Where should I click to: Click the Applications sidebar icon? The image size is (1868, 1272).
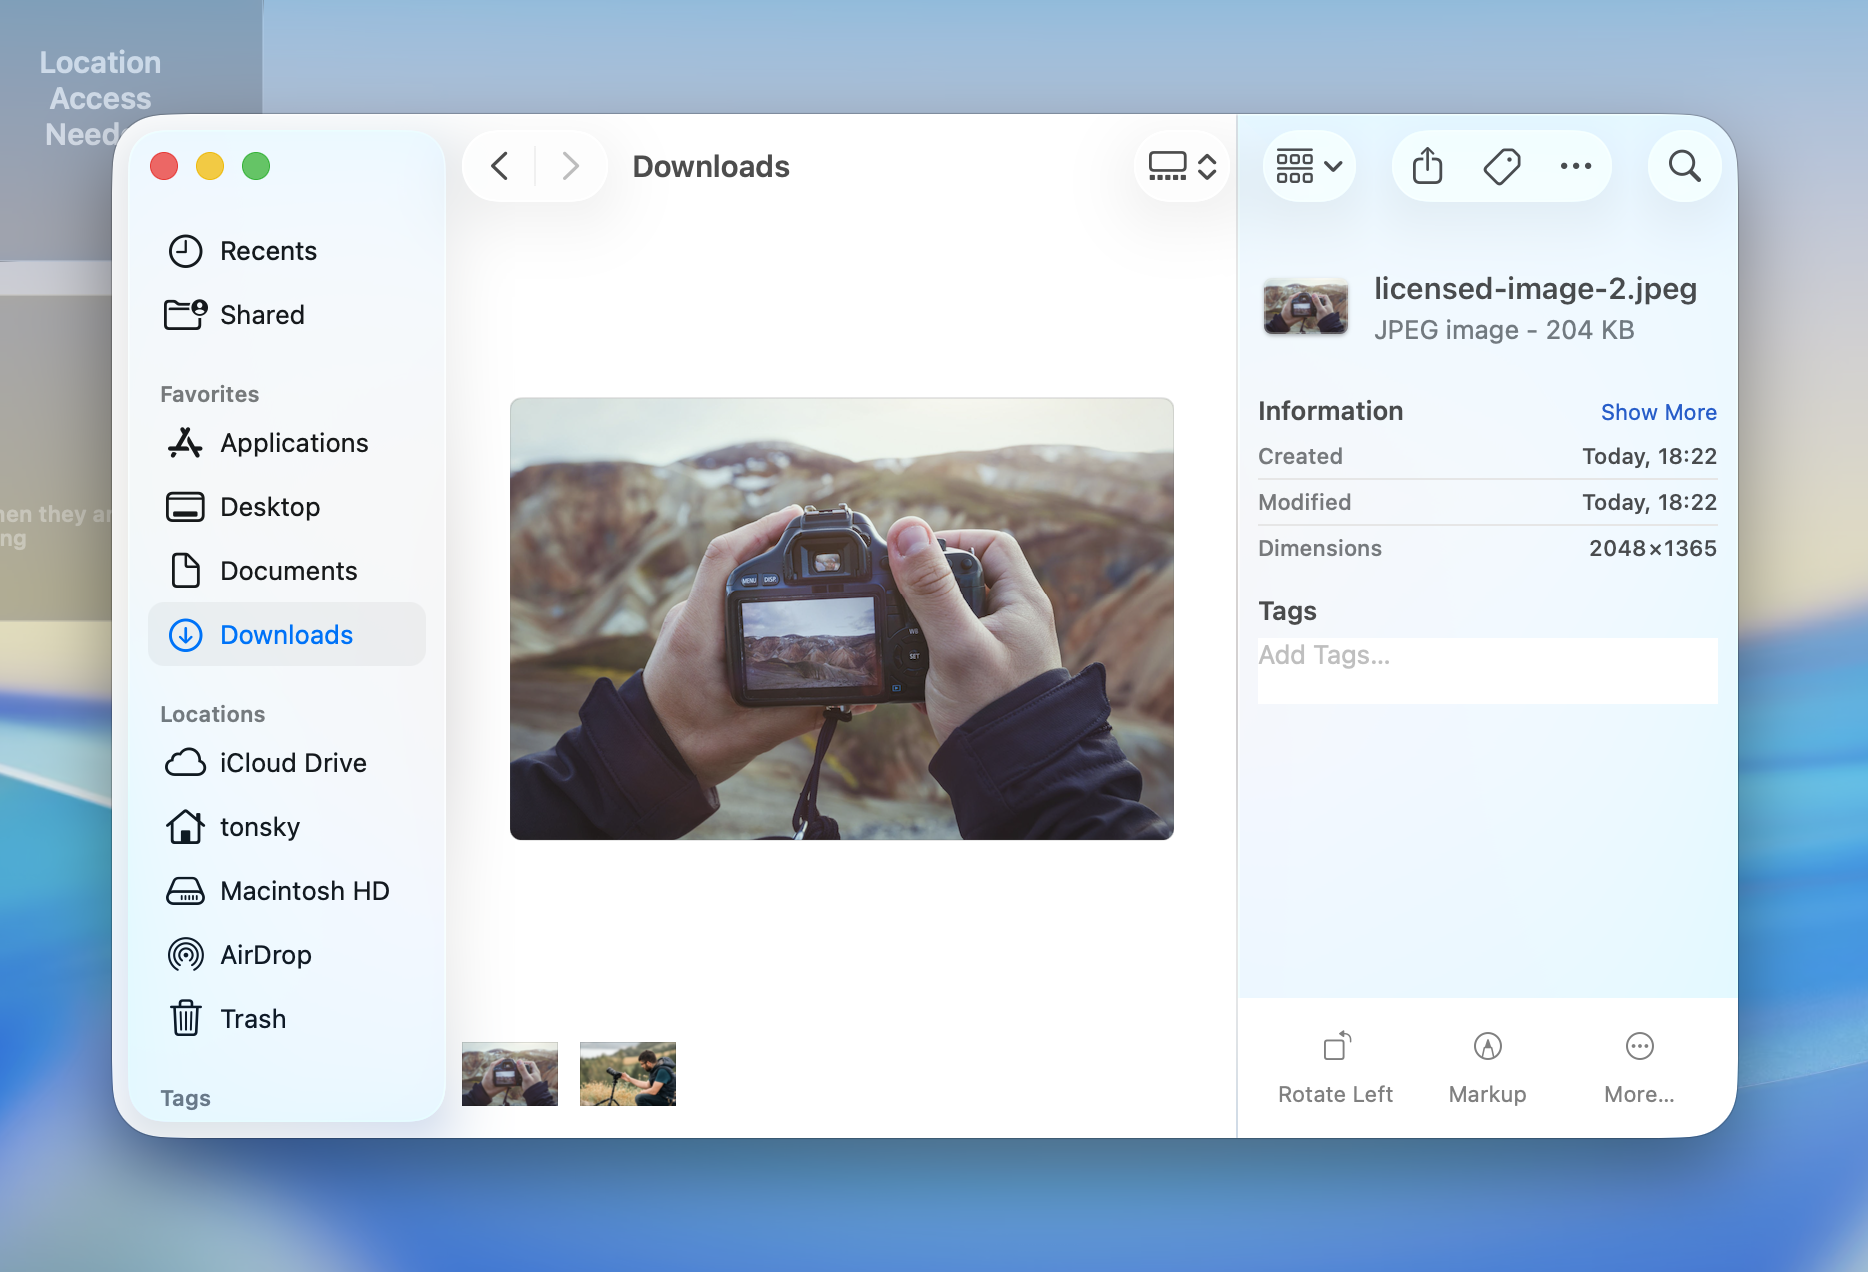(x=185, y=443)
